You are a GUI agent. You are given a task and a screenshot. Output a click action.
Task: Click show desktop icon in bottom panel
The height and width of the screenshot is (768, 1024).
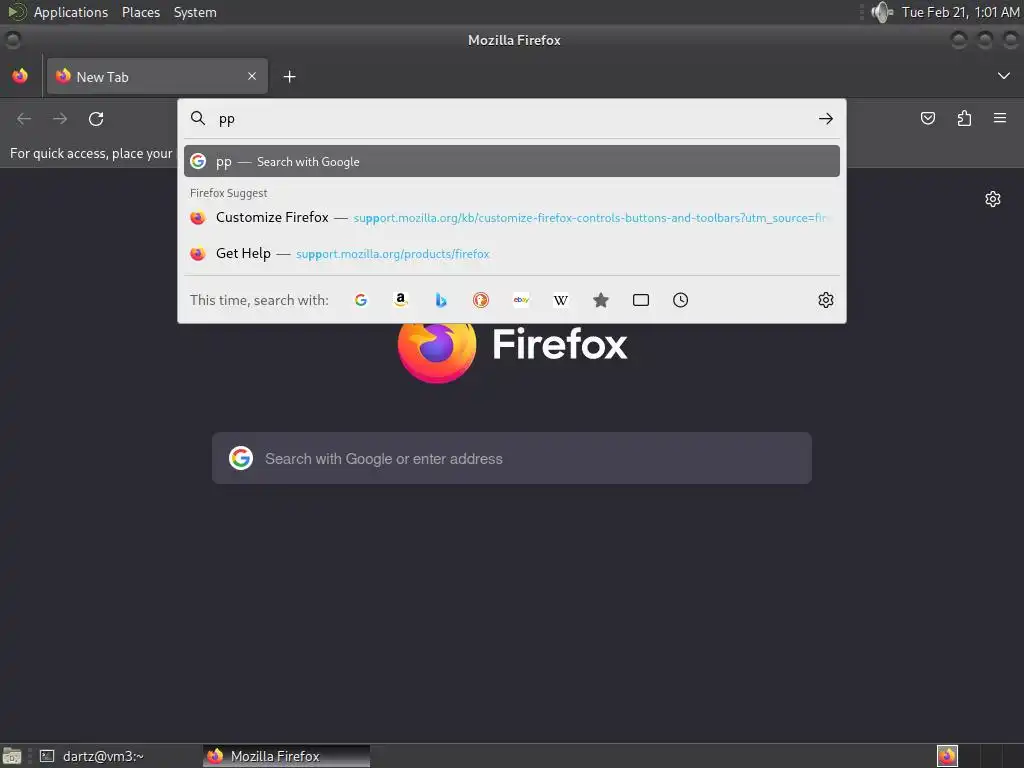(x=12, y=756)
